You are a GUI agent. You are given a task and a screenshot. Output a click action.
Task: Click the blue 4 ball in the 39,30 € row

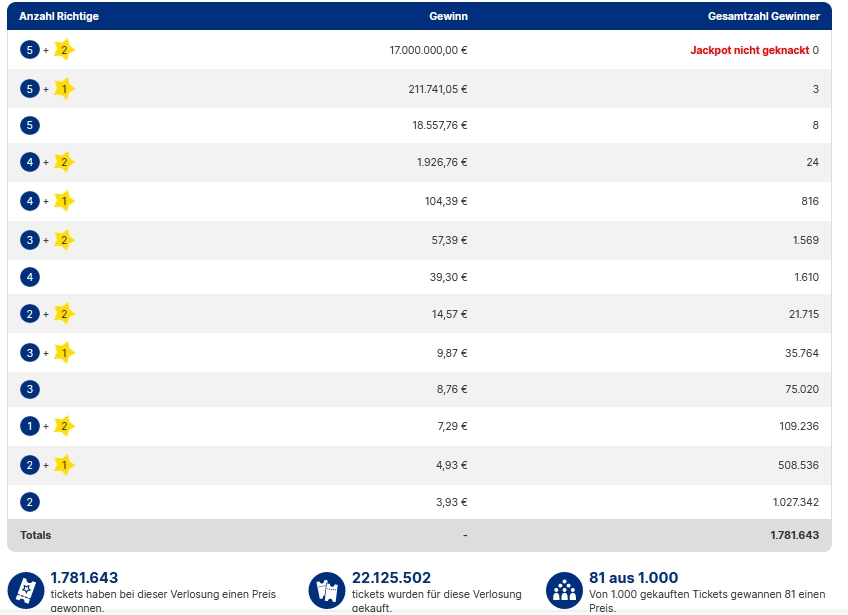coord(30,277)
